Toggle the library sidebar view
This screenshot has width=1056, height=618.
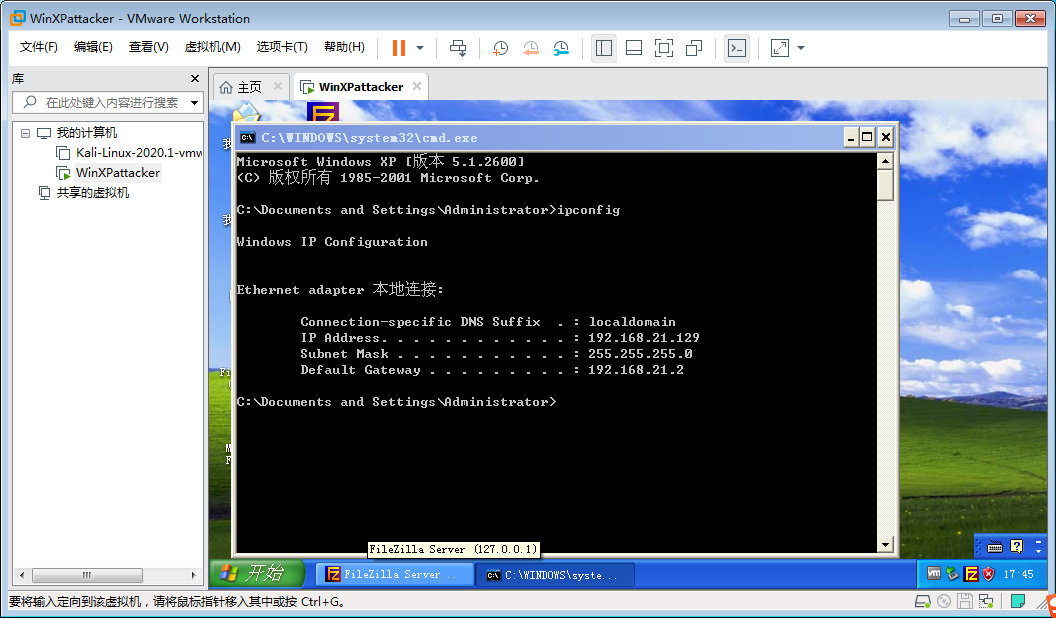(604, 48)
